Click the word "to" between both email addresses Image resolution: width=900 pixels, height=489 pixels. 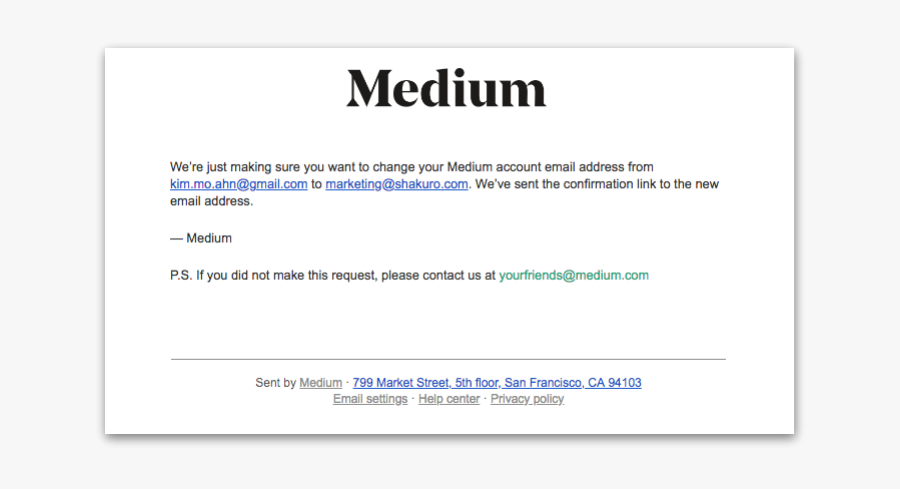(316, 184)
